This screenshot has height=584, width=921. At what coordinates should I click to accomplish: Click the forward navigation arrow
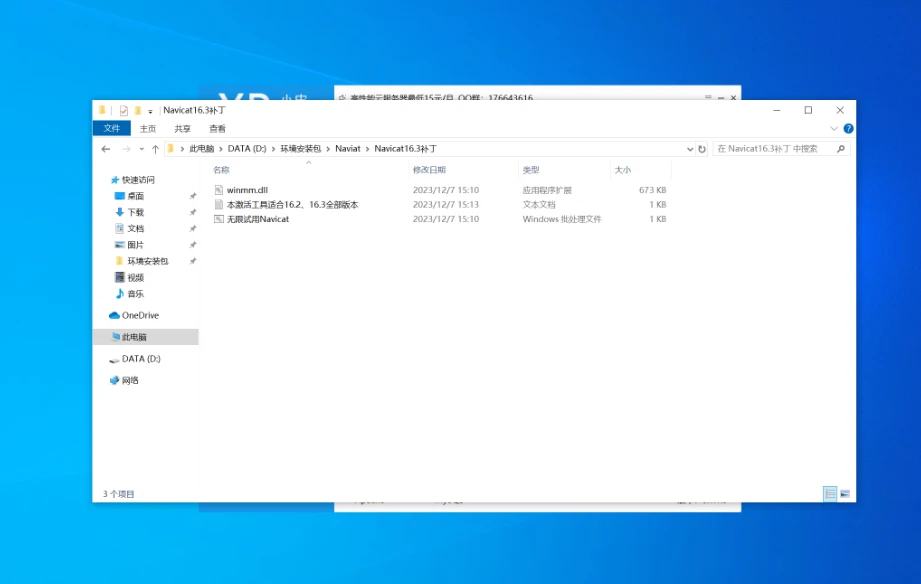(x=126, y=149)
